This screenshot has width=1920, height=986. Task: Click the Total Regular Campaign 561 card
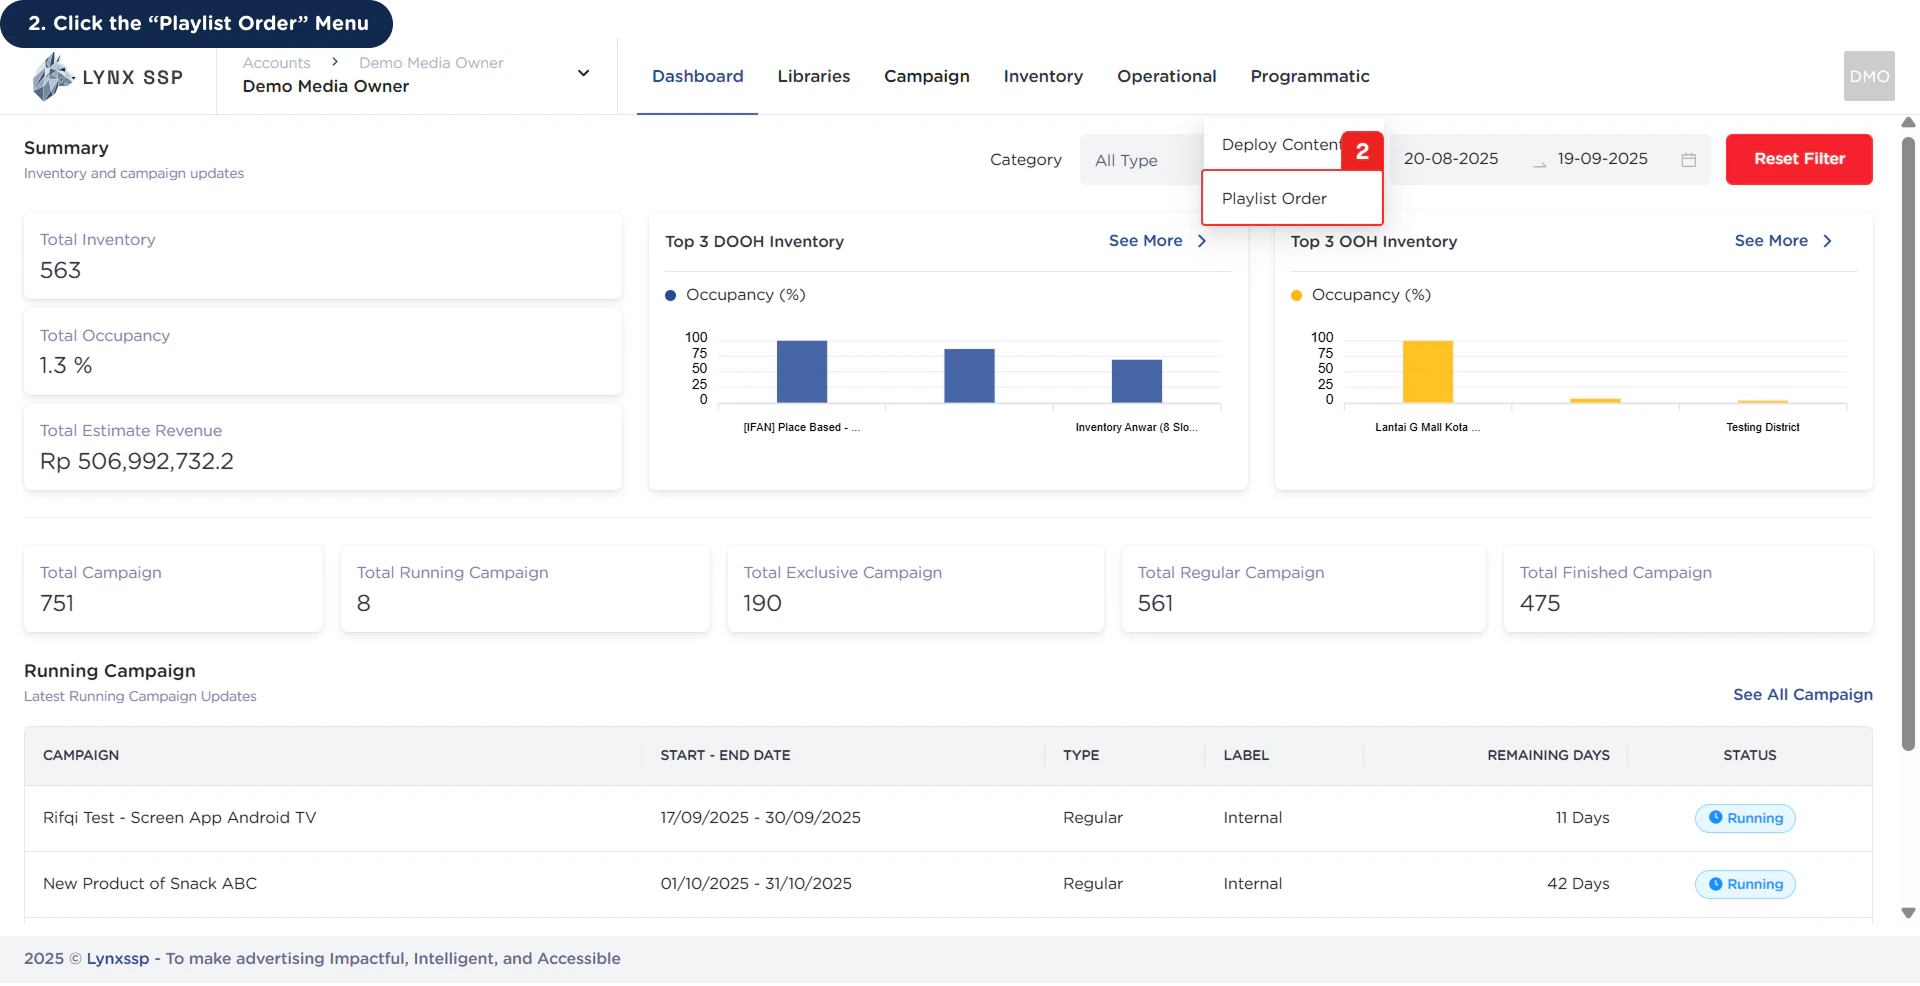(x=1304, y=589)
